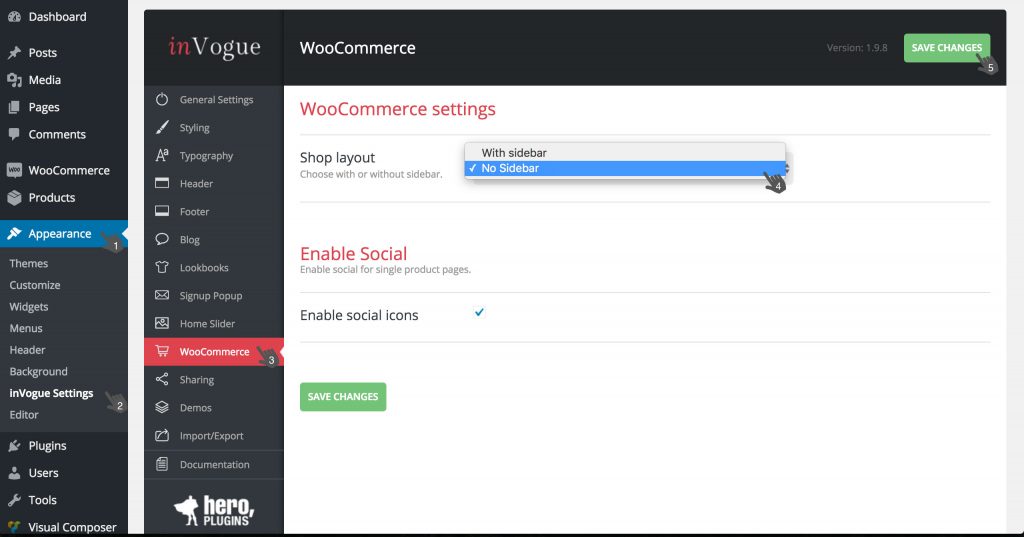The width and height of the screenshot is (1024, 537).
Task: Click the Visual Composer icon
Action: [14, 527]
